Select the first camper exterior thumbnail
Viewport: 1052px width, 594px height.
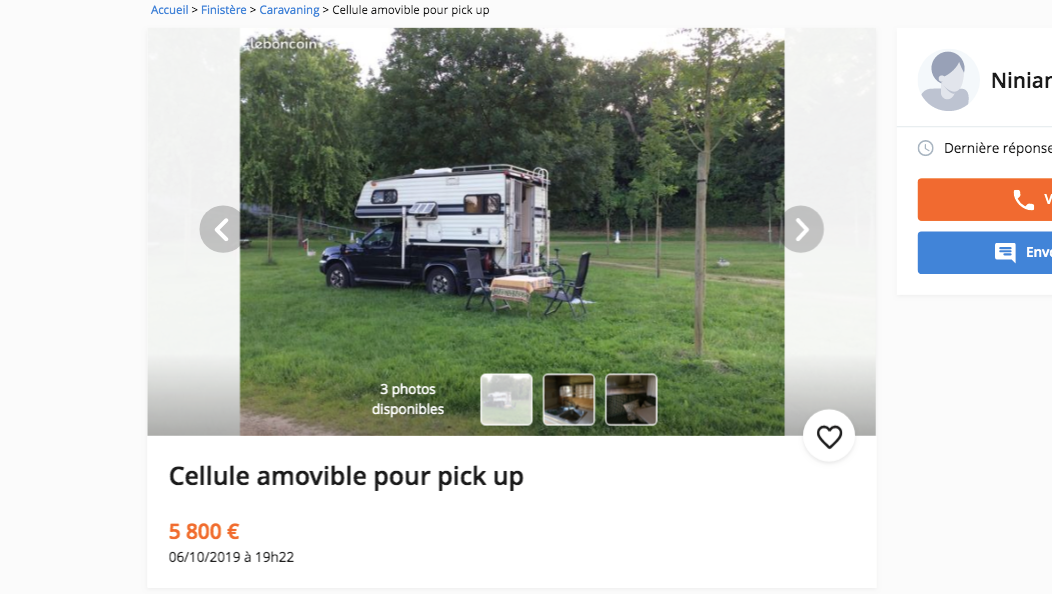point(507,399)
